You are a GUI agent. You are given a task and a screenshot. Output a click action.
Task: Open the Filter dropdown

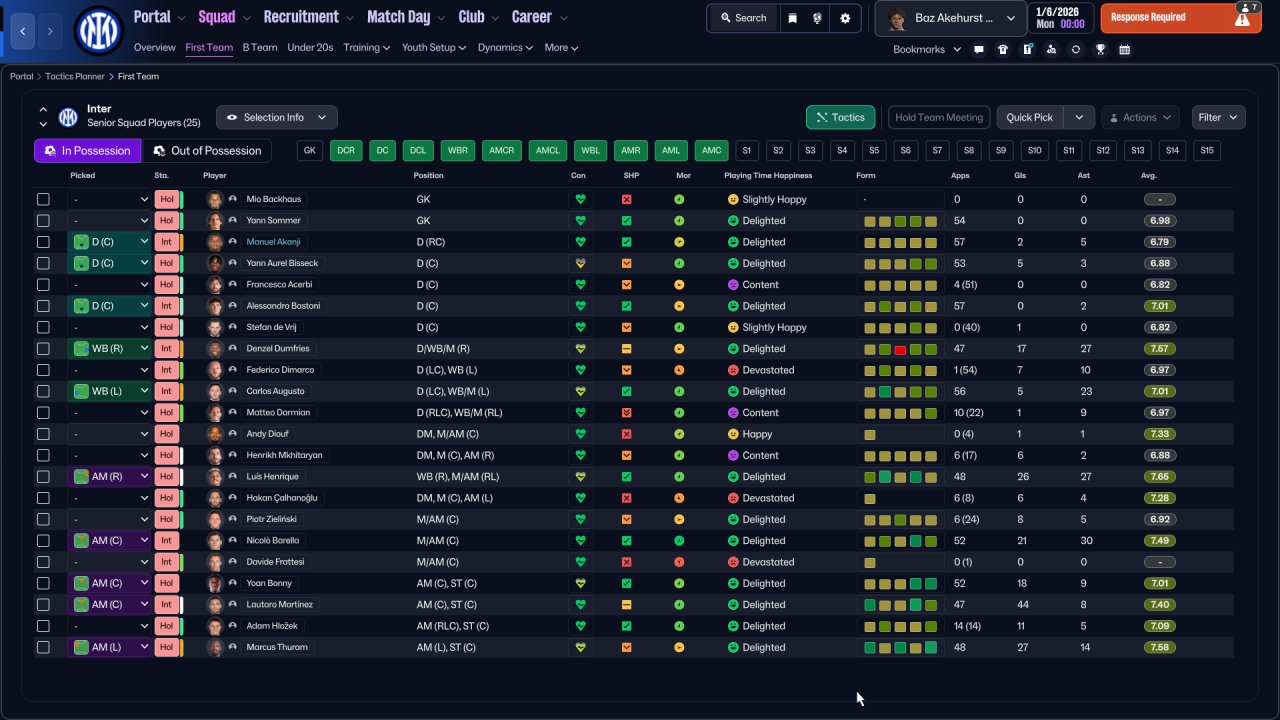tap(1218, 117)
